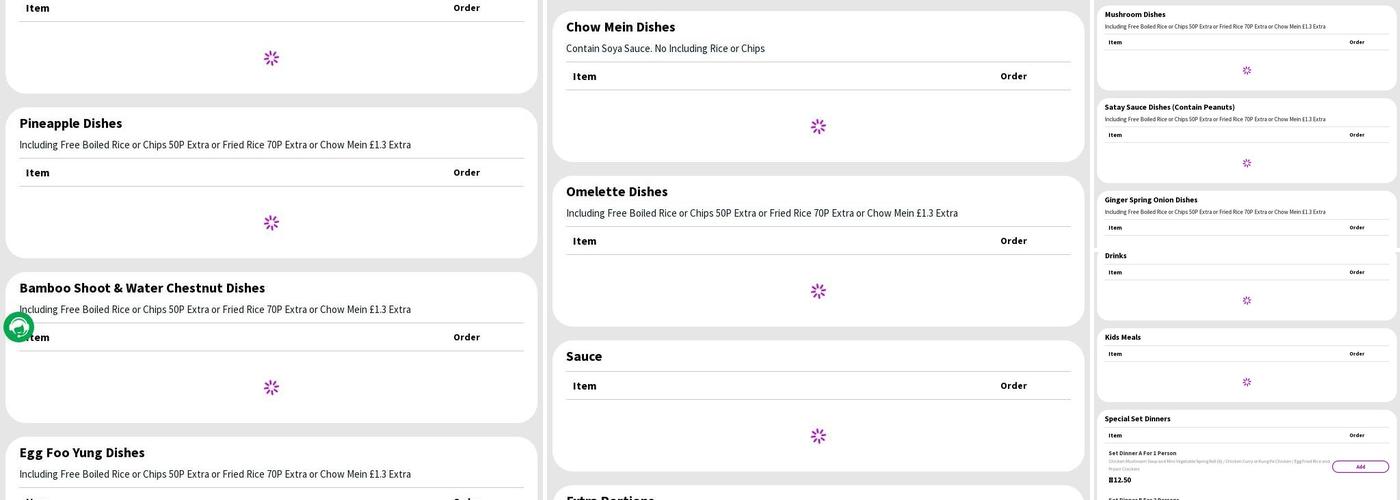Click the Satay Sauce Dishes loading spinner
1400x500 pixels.
point(1246,163)
